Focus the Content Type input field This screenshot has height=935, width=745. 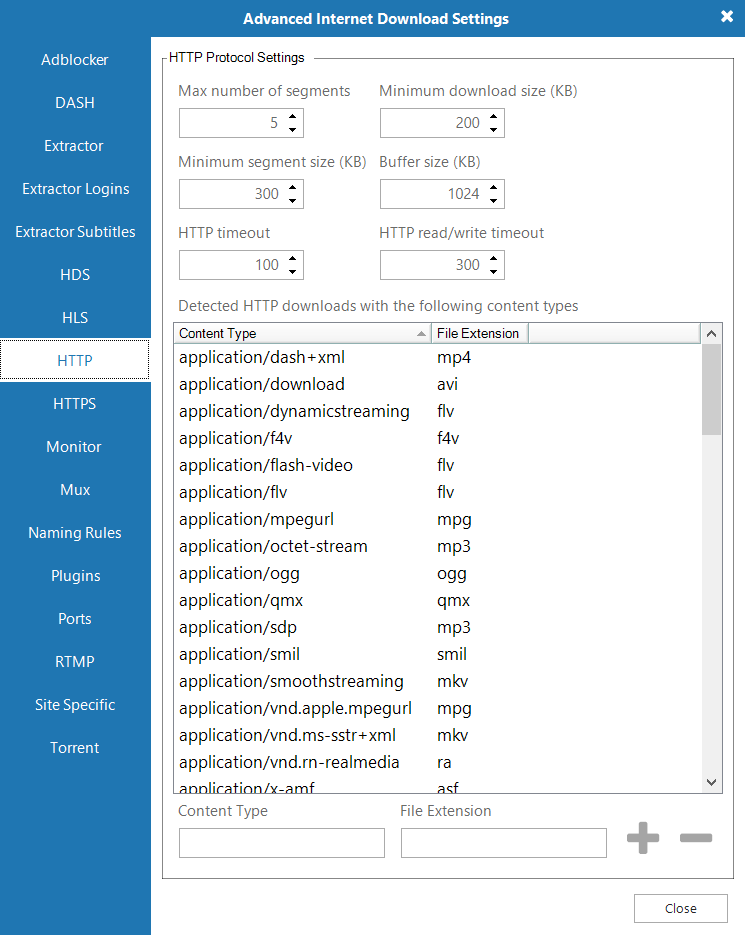coord(282,843)
